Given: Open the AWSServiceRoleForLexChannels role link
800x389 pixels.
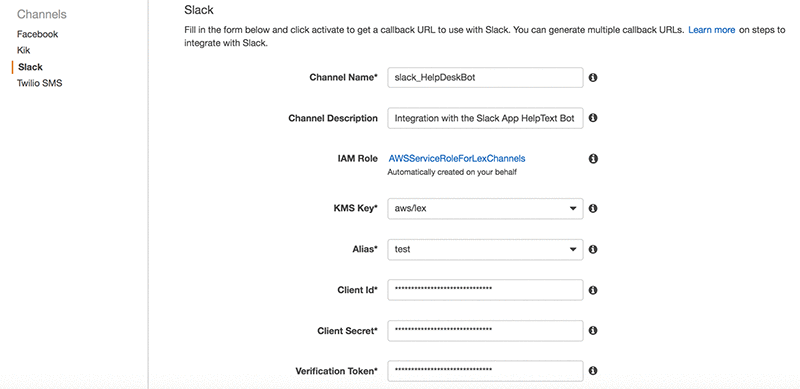Looking at the screenshot, I should [457, 158].
